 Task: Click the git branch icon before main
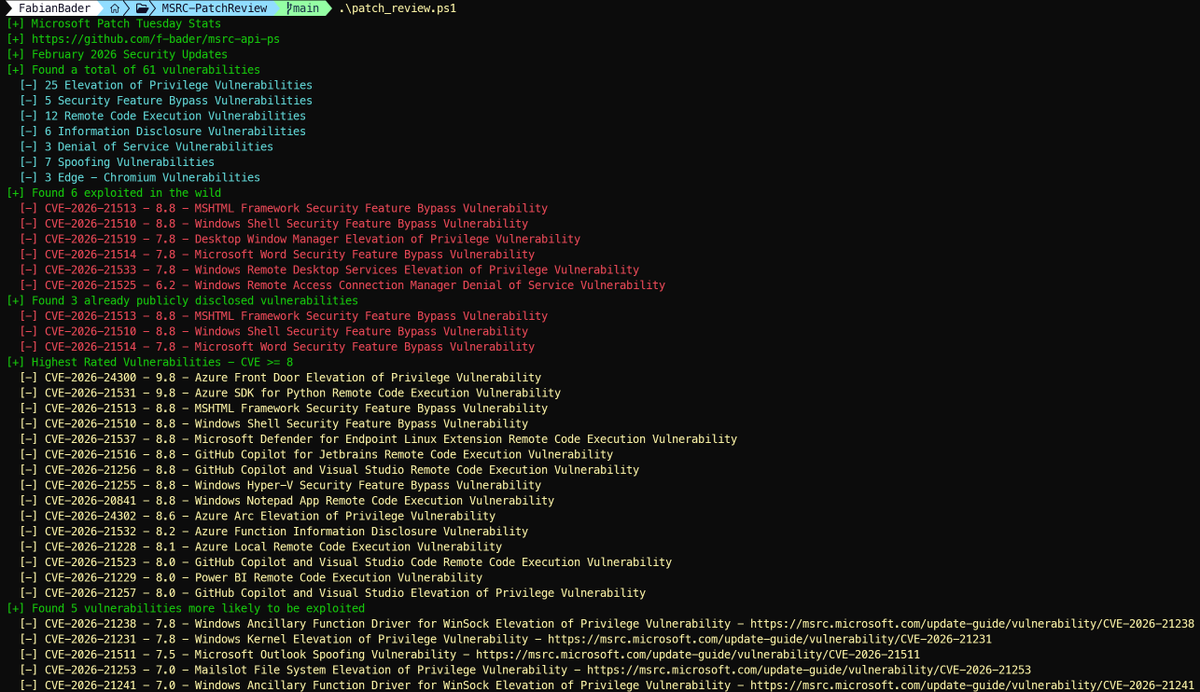coord(290,8)
